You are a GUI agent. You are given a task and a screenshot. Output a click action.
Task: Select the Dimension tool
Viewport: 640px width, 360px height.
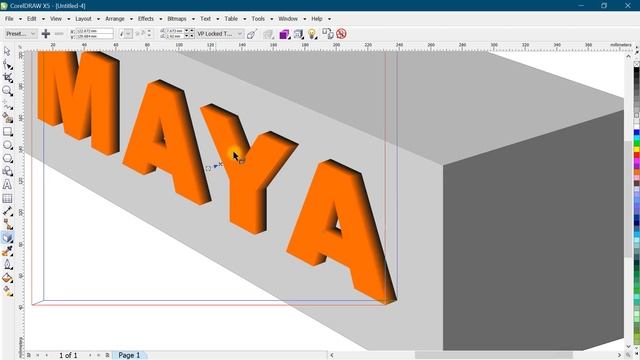(7, 211)
